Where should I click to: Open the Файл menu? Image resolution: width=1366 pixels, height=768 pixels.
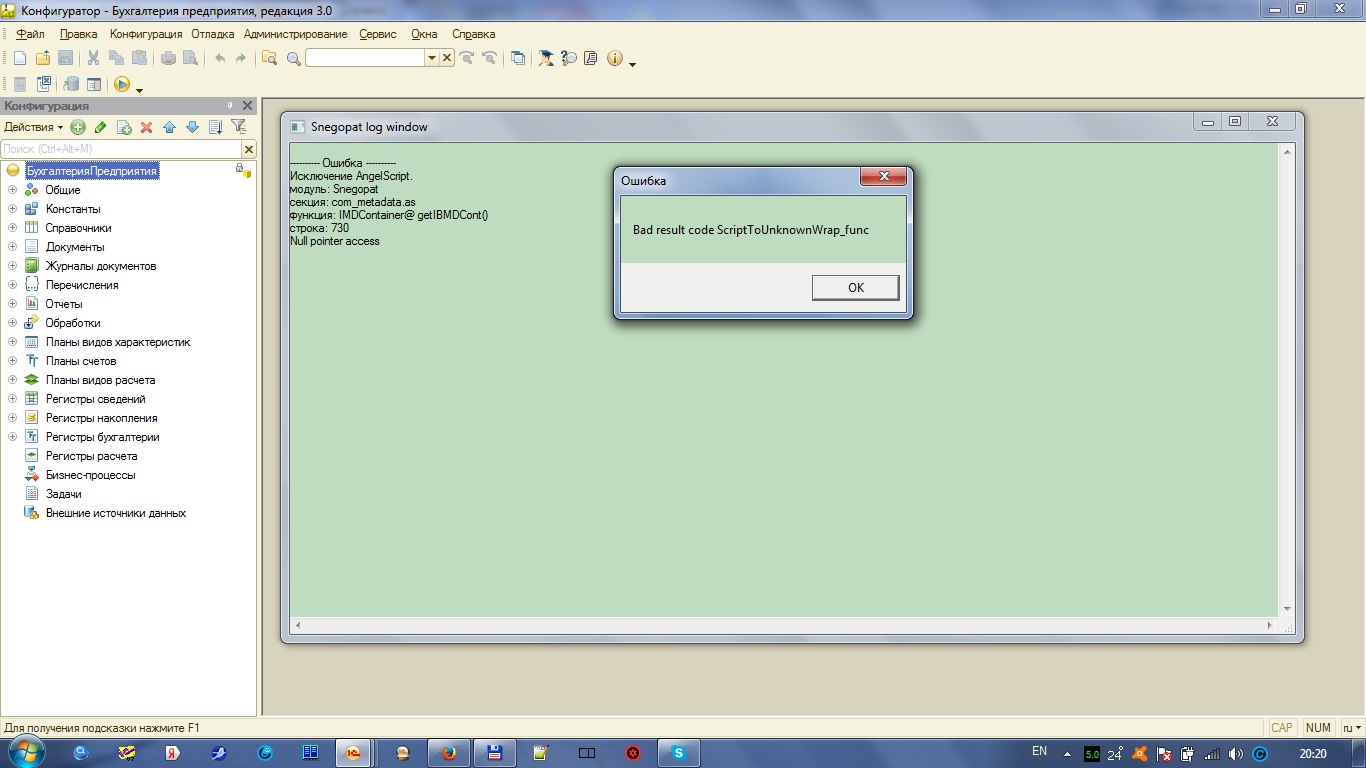coord(31,34)
